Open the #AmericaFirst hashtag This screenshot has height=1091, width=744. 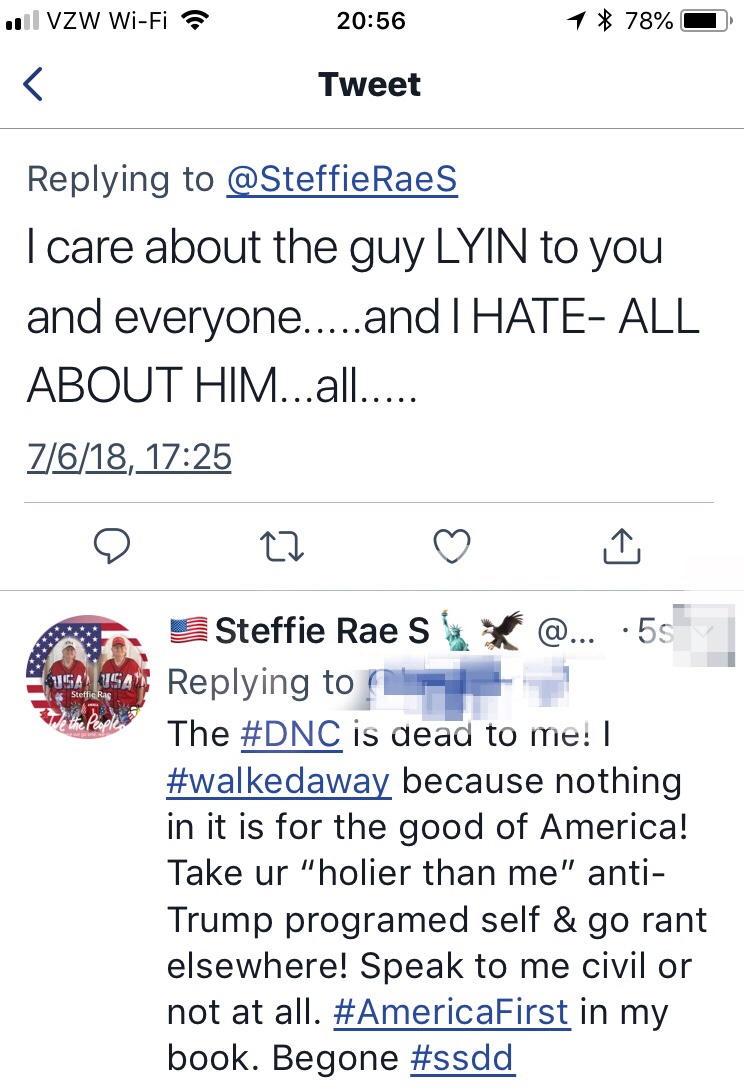[x=451, y=1011]
